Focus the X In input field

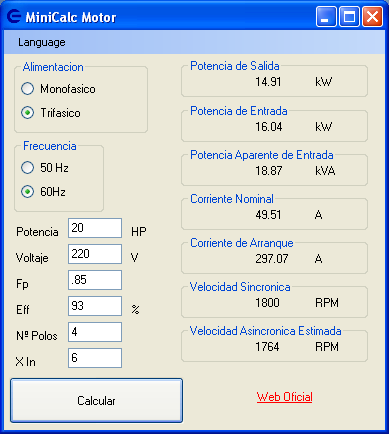(95, 358)
